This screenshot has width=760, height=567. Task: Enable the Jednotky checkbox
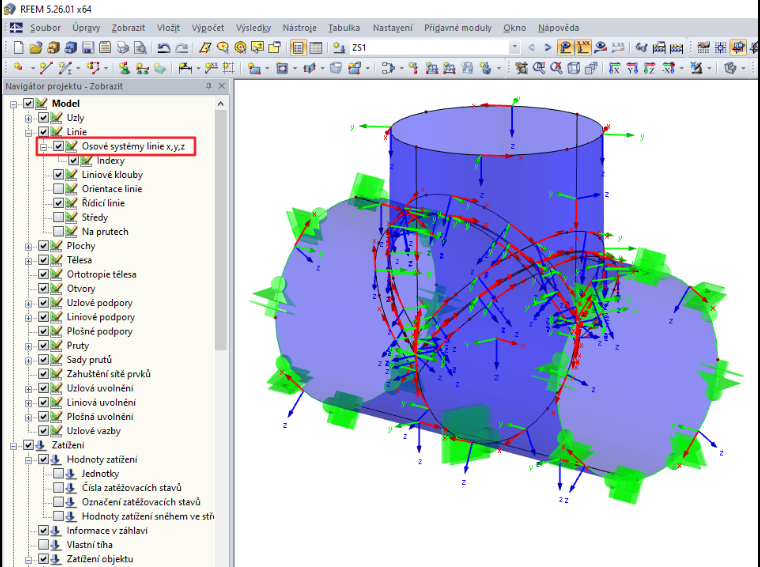tap(59, 473)
